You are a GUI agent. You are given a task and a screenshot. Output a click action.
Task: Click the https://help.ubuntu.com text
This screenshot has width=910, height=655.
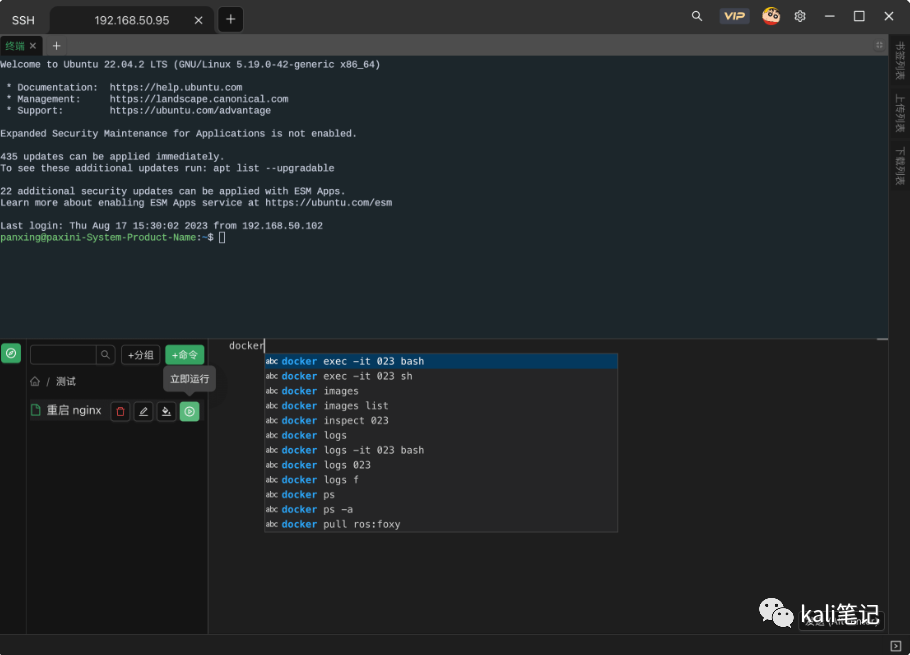[176, 88]
